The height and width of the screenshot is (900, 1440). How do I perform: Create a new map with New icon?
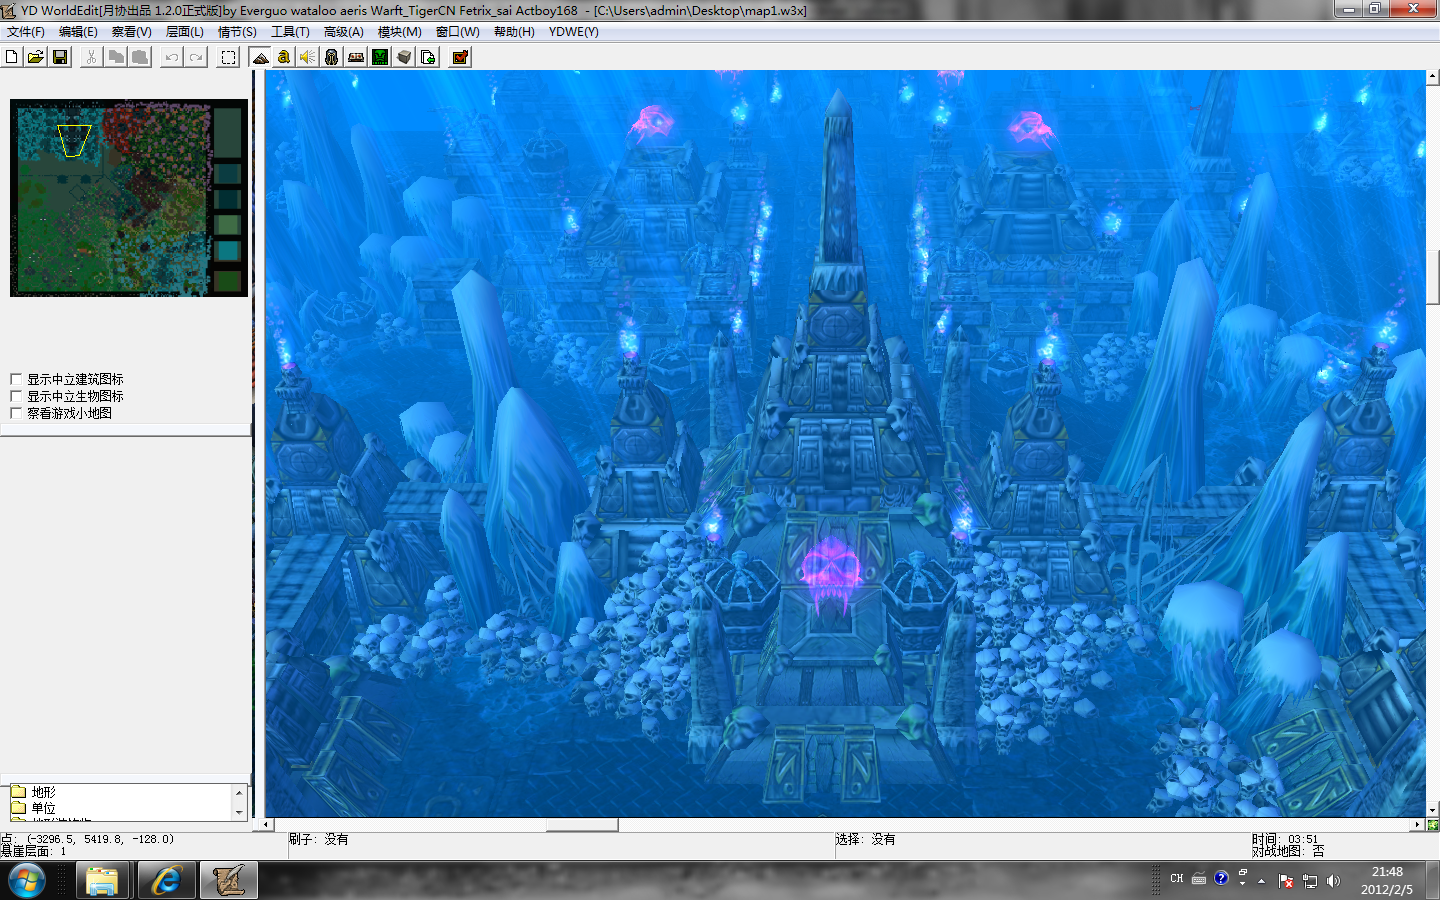12,57
